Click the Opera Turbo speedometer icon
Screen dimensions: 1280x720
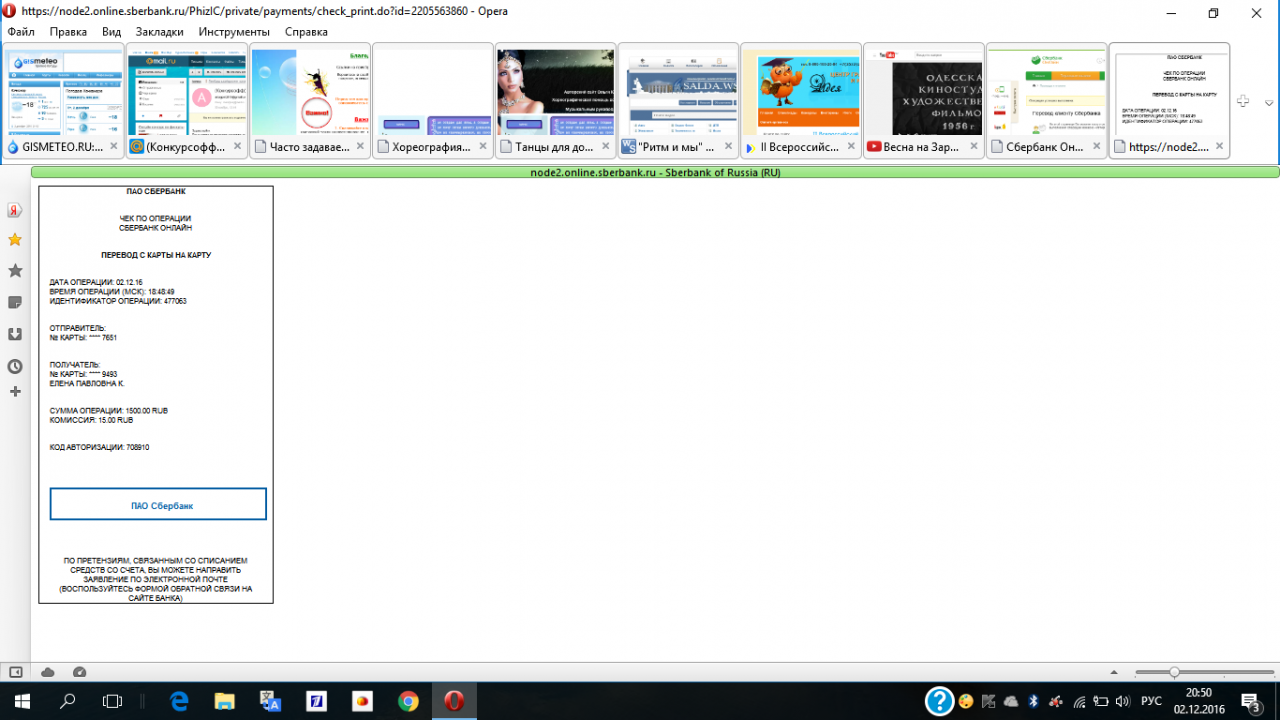pos(80,672)
